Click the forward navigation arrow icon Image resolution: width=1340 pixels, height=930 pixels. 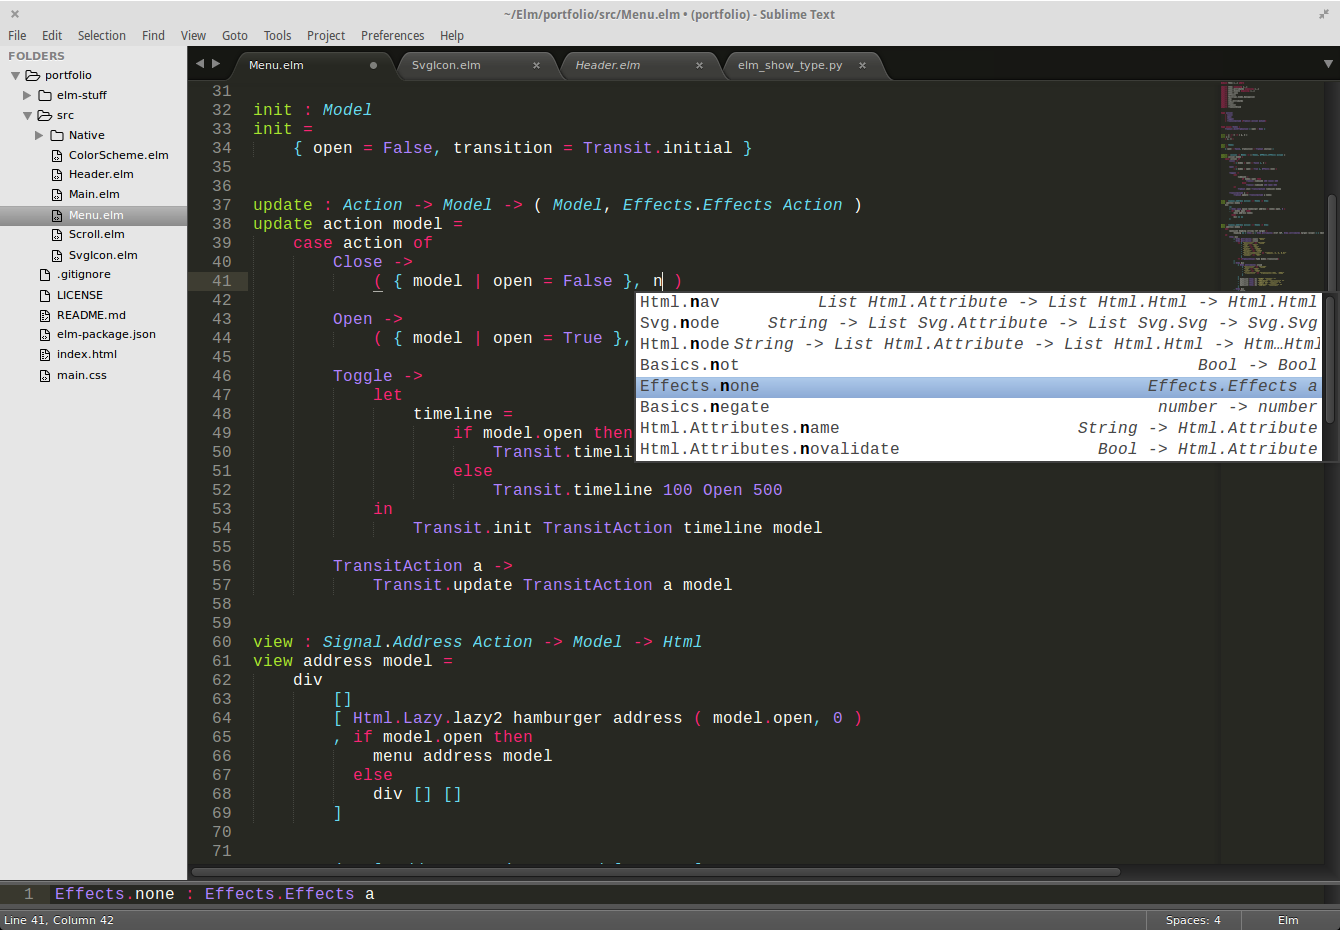[x=216, y=62]
